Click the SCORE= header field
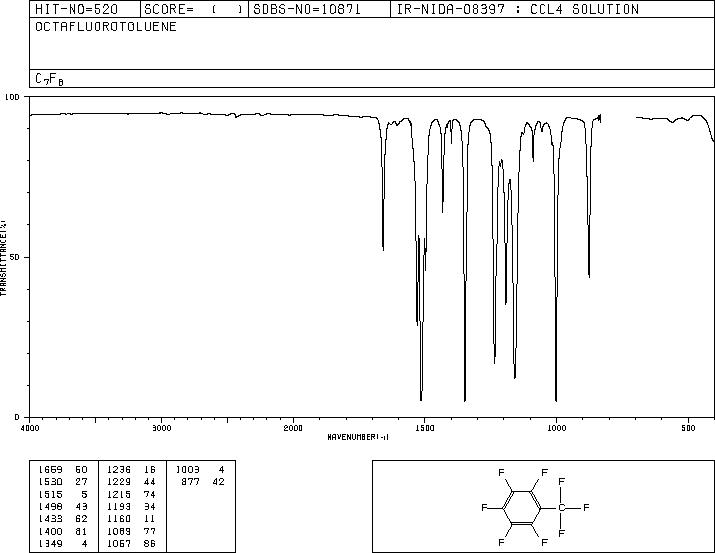Screen dimensions: 715x553 tap(194, 10)
